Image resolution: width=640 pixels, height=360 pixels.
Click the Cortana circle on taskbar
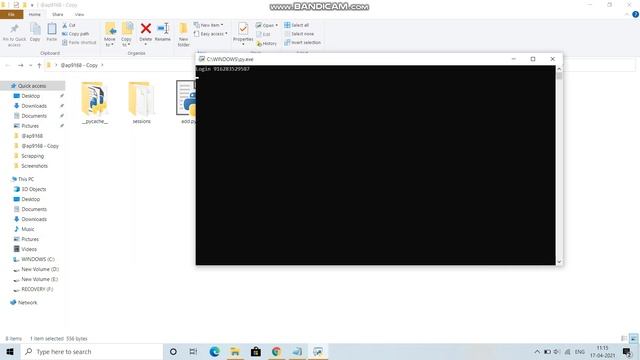(x=173, y=352)
